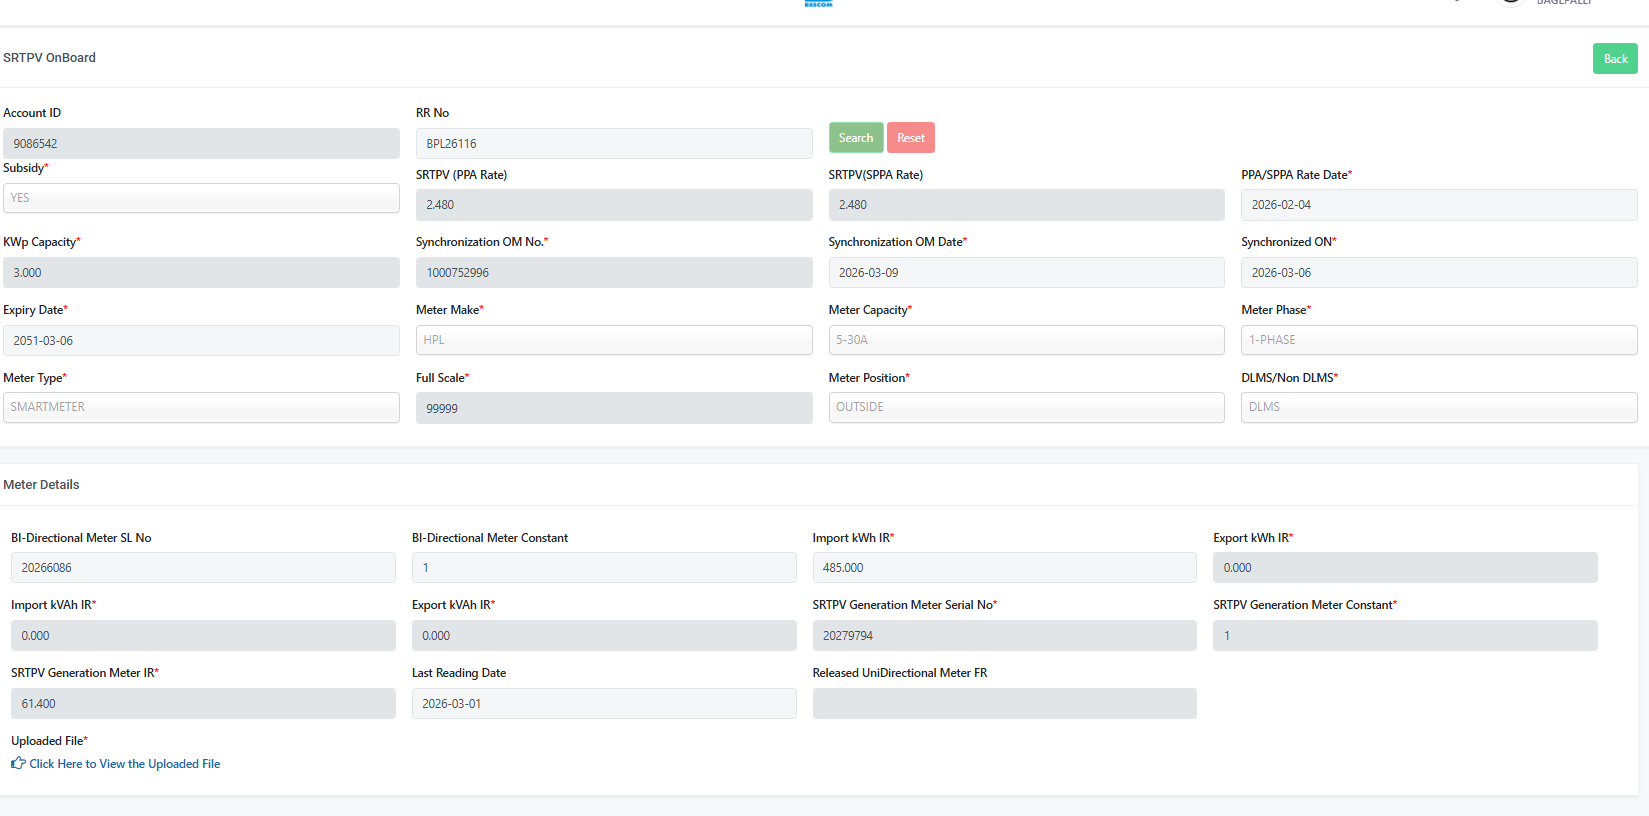Select the Meter Phase dropdown showing 1-PHASE
Viewport: 1649px width, 816px height.
1439,340
